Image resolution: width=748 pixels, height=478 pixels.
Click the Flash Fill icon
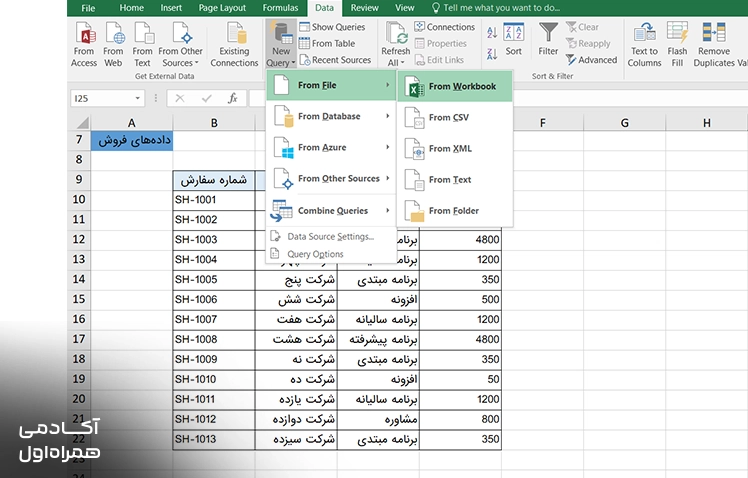tap(677, 45)
